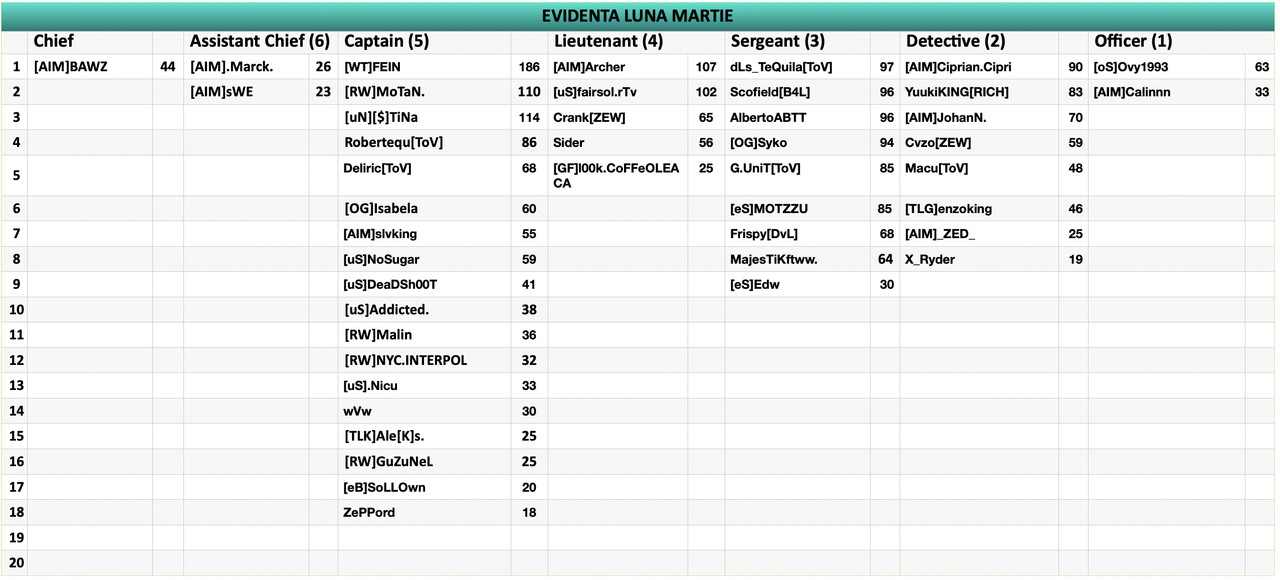The width and height of the screenshot is (1280, 580).
Task: Click the ZePPord cell
Action: [424, 512]
